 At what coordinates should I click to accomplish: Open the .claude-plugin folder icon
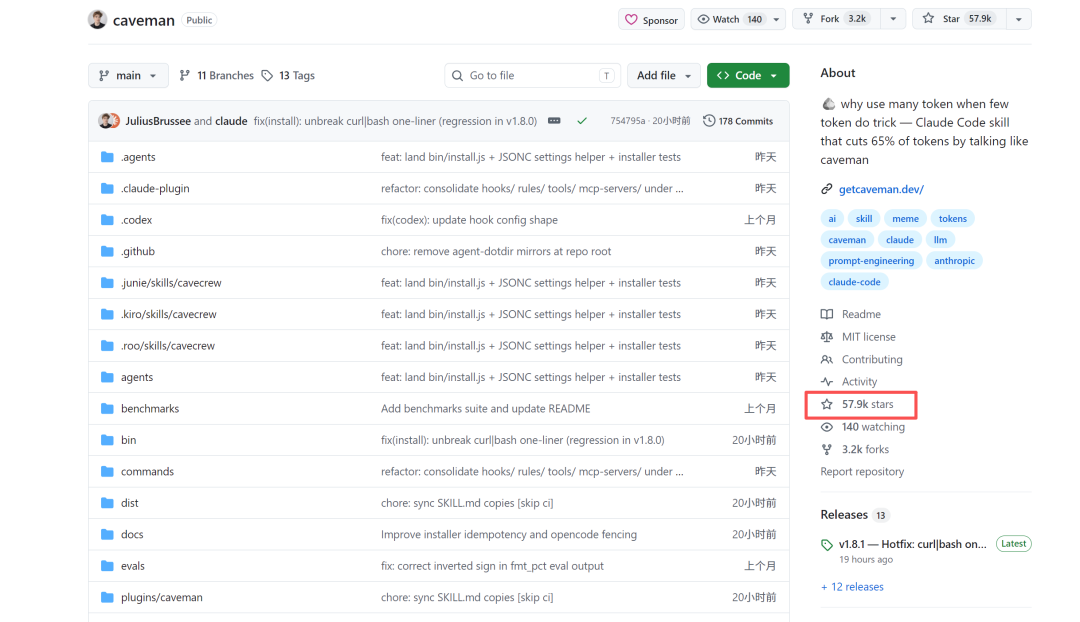click(107, 188)
